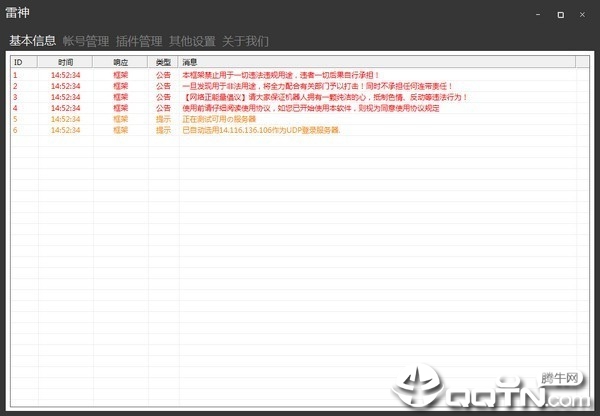Image resolution: width=600 pixels, height=416 pixels.
Task: Maximize the 雷神 window
Action: click(561, 15)
